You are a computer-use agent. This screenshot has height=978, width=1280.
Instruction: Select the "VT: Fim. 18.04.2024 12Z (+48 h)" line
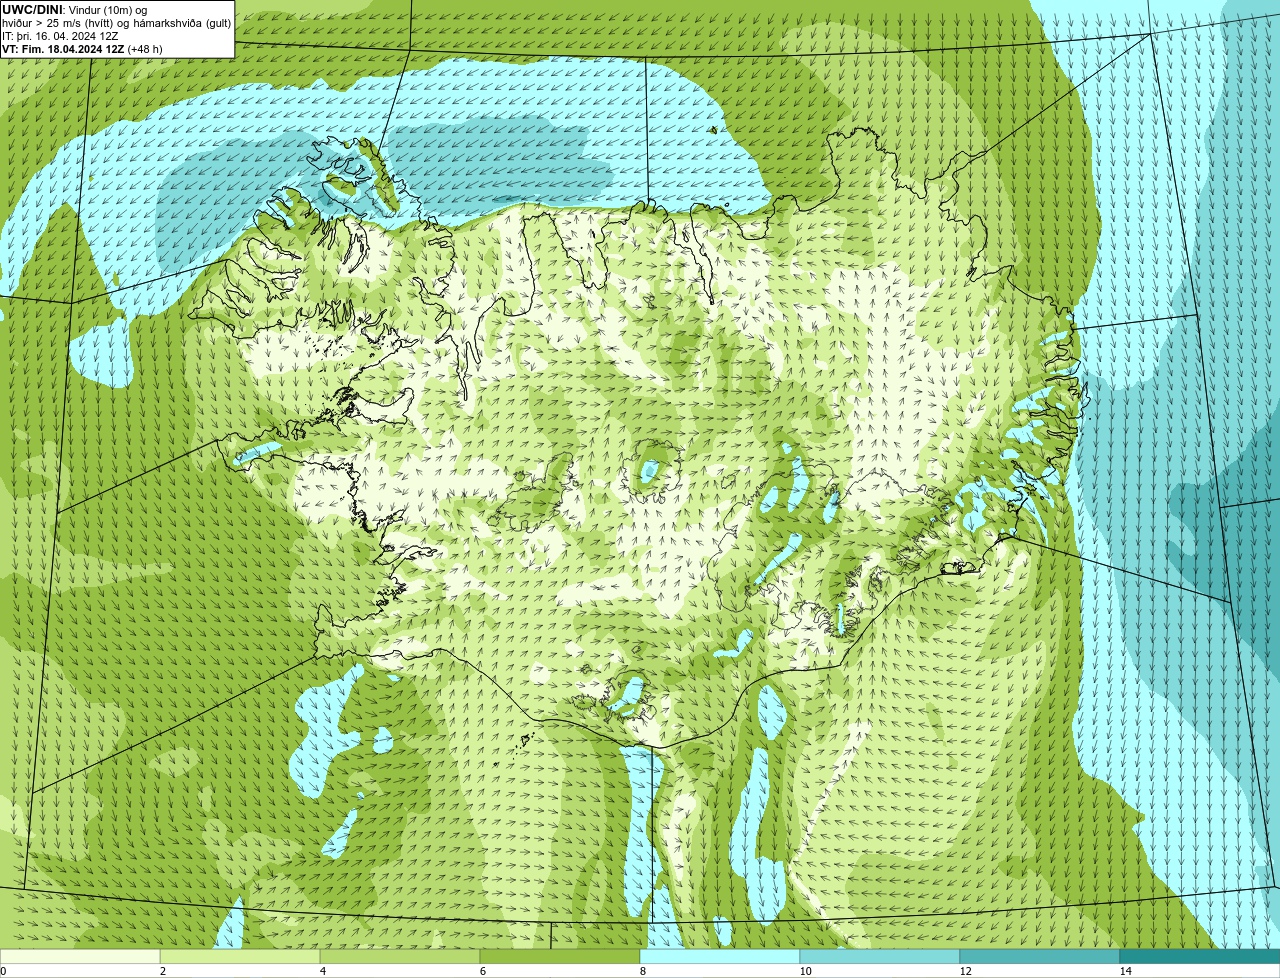click(x=83, y=49)
